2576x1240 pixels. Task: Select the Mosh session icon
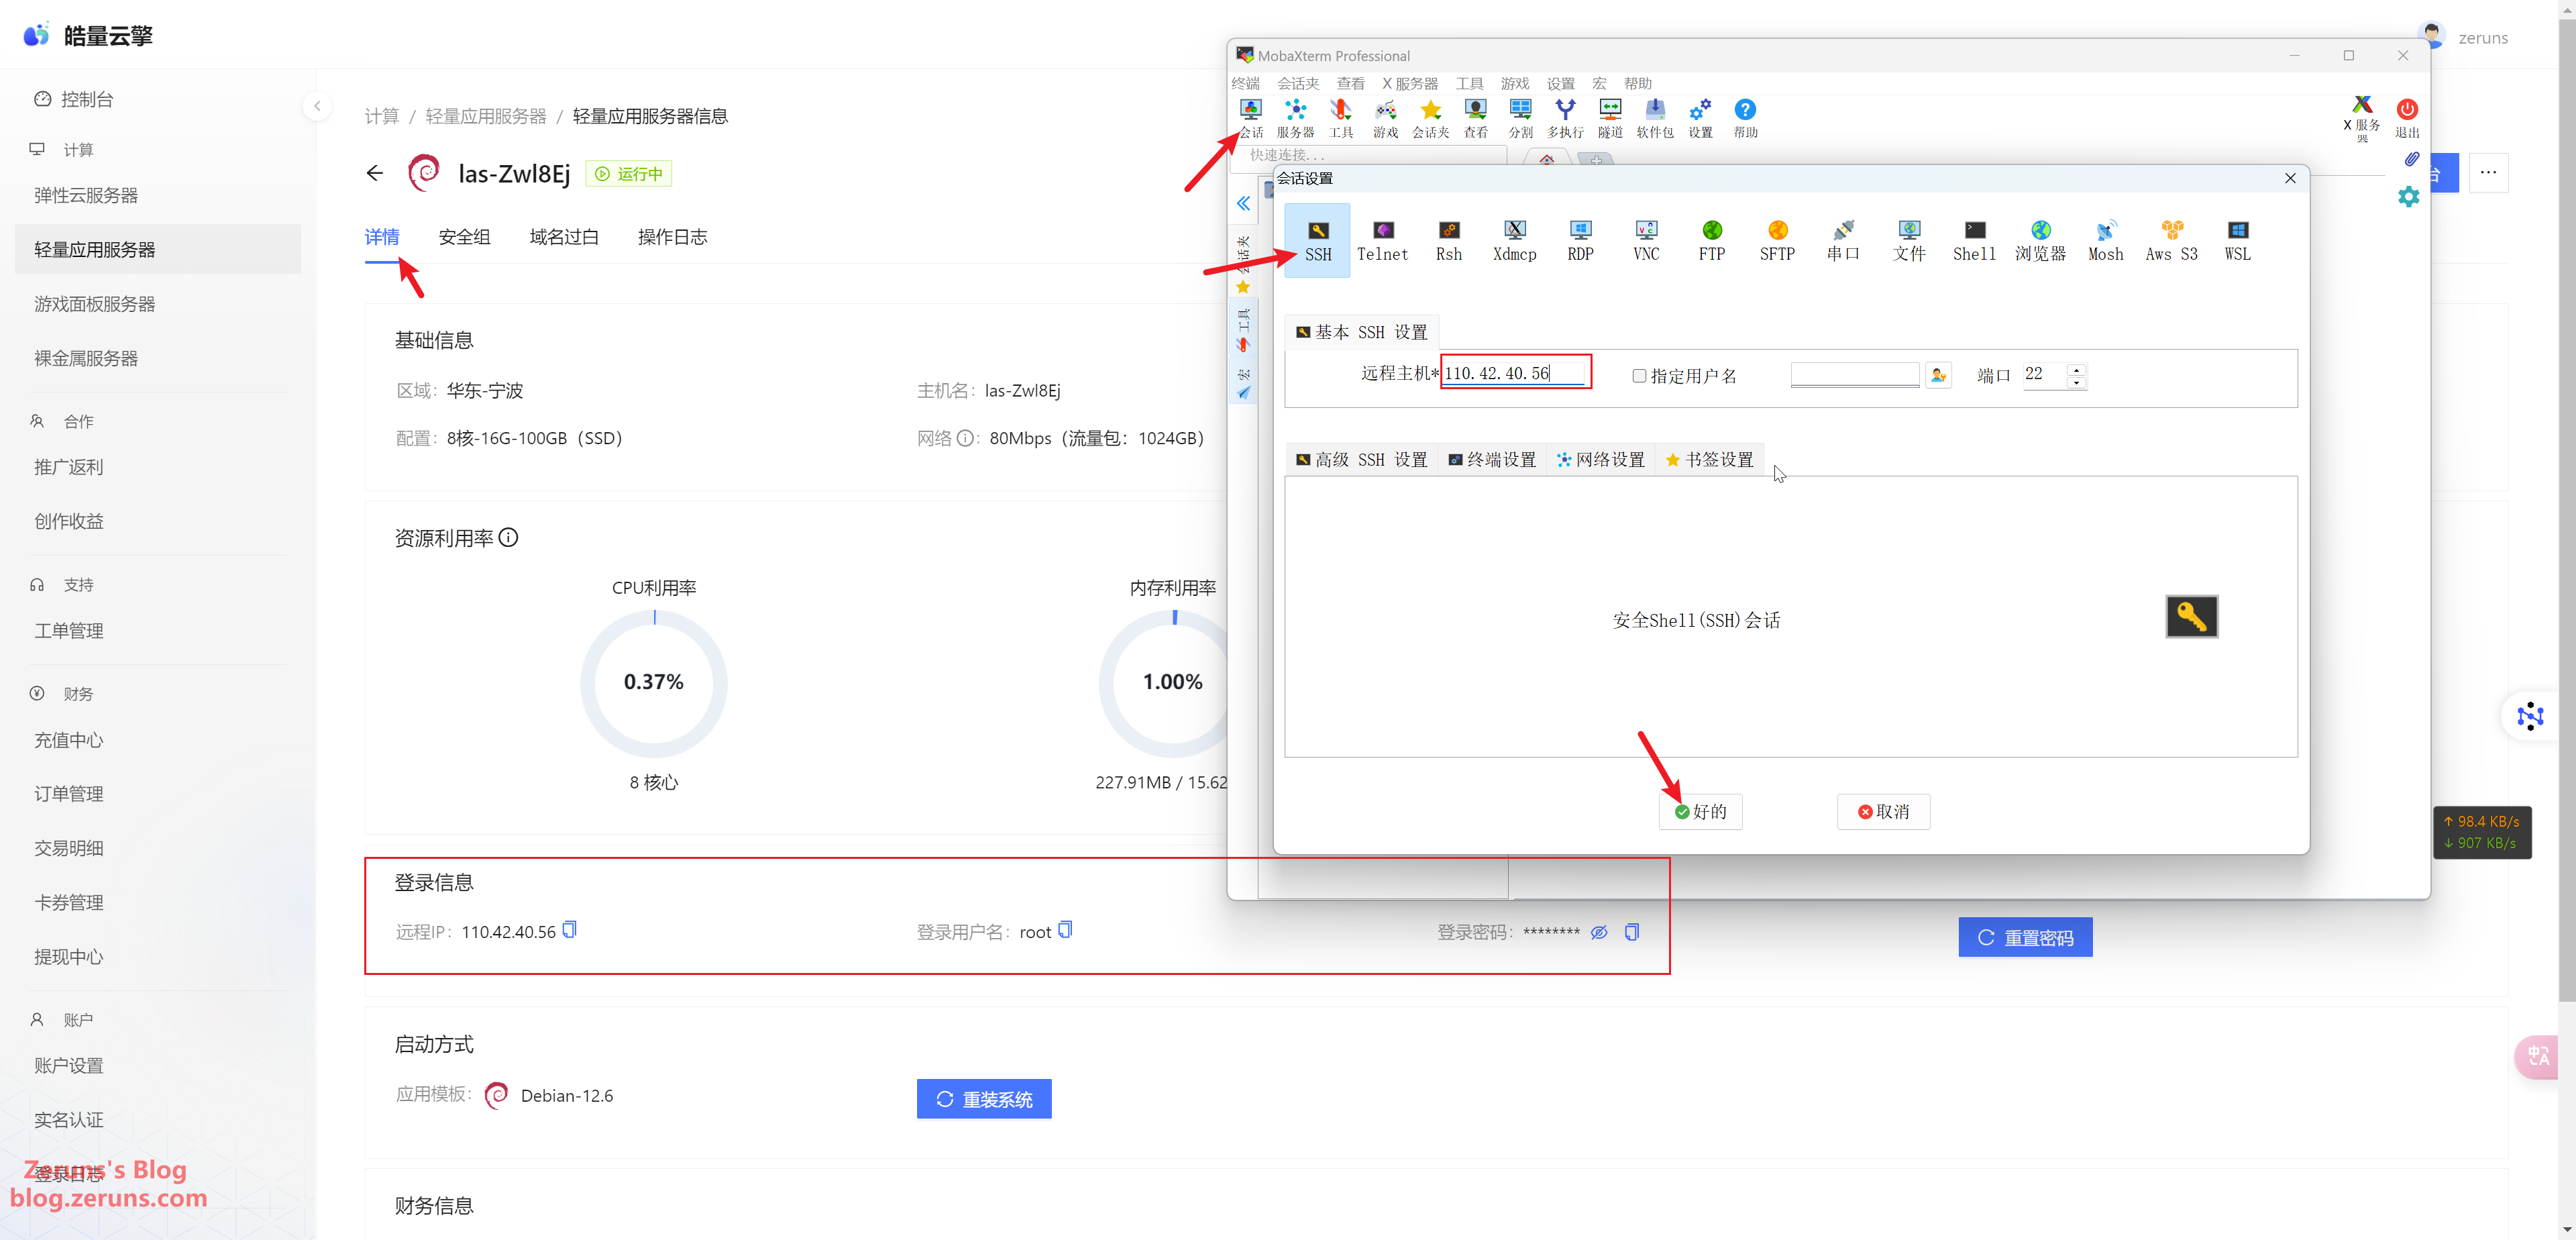pos(2105,240)
